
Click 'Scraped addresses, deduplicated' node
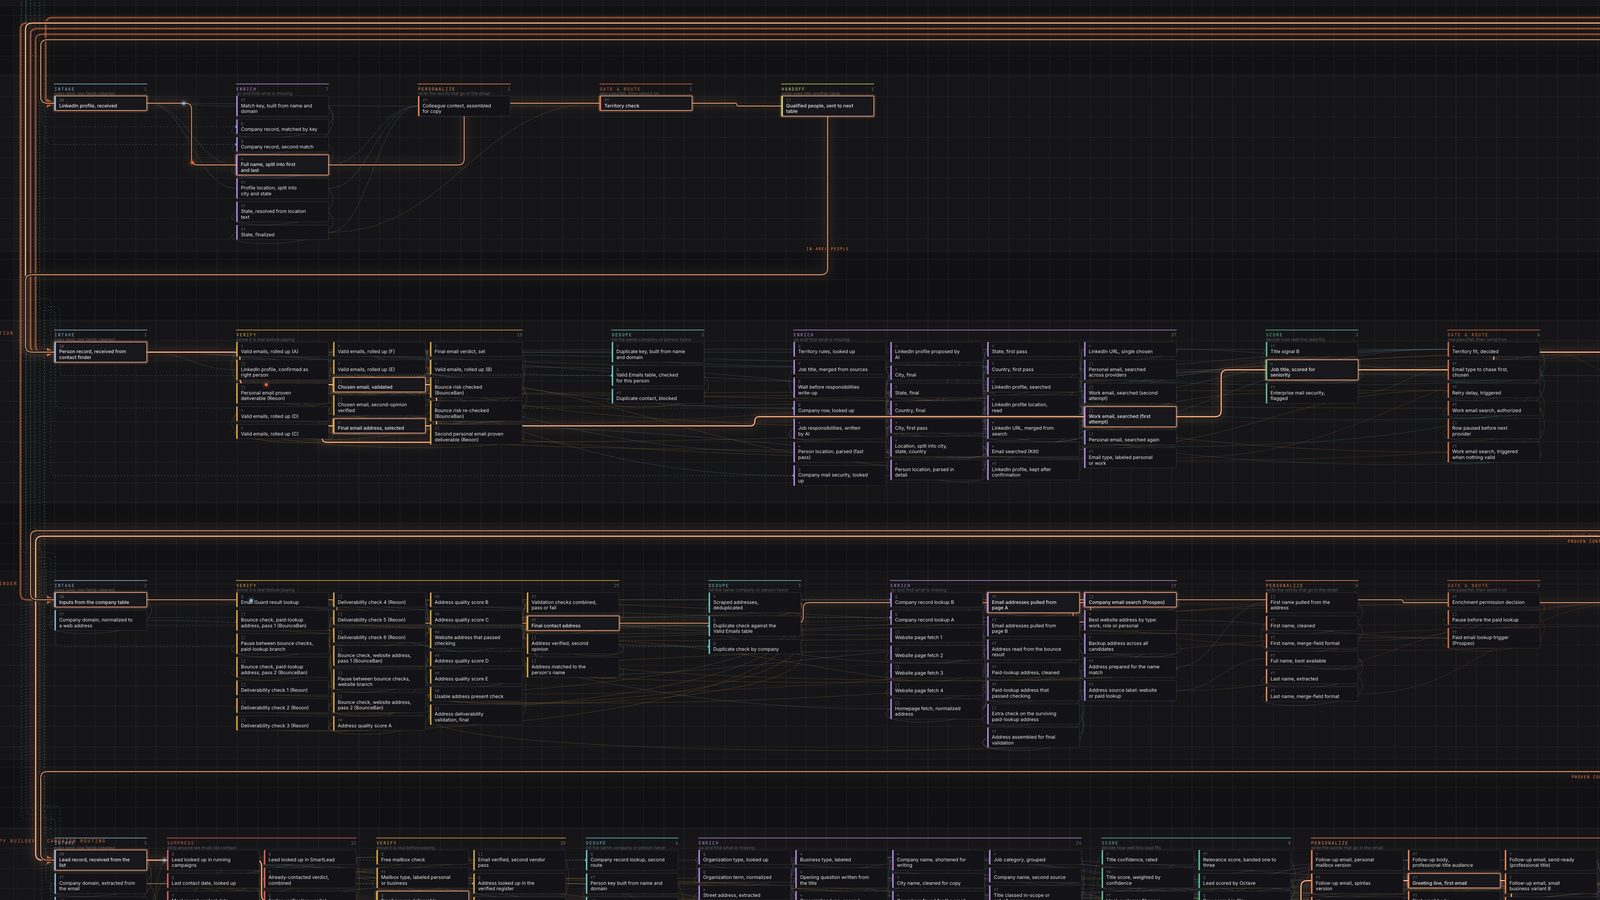click(756, 604)
